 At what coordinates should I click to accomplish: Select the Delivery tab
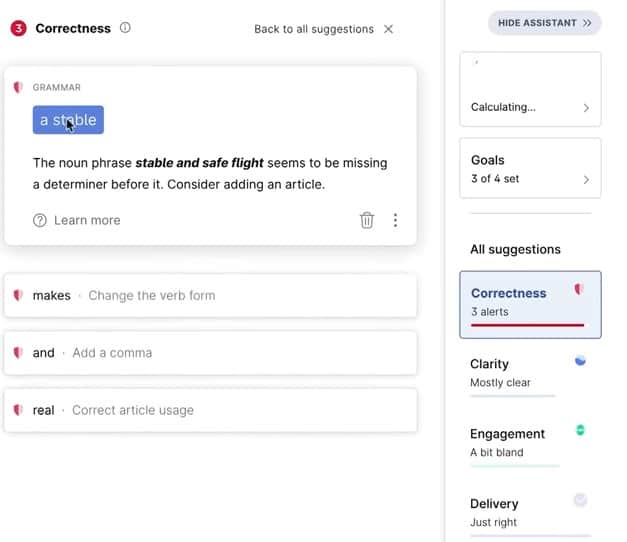530,514
